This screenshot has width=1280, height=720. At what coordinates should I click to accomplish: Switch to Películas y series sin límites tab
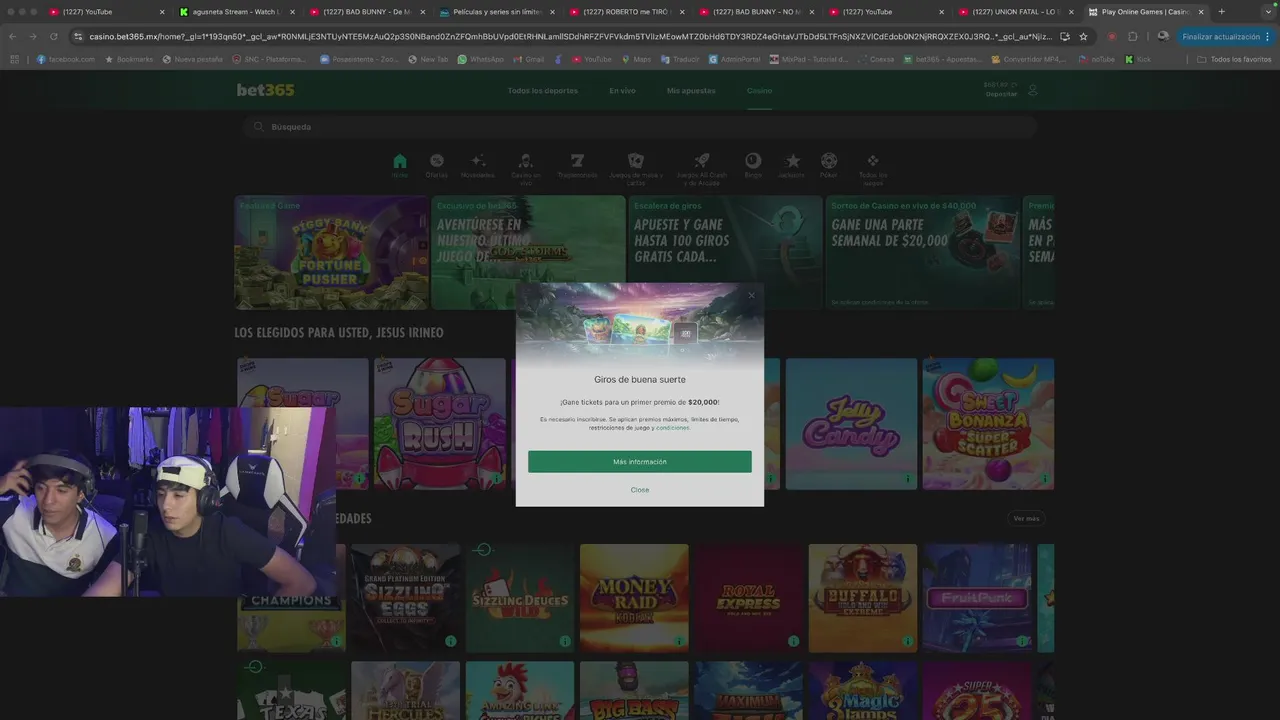coord(496,12)
